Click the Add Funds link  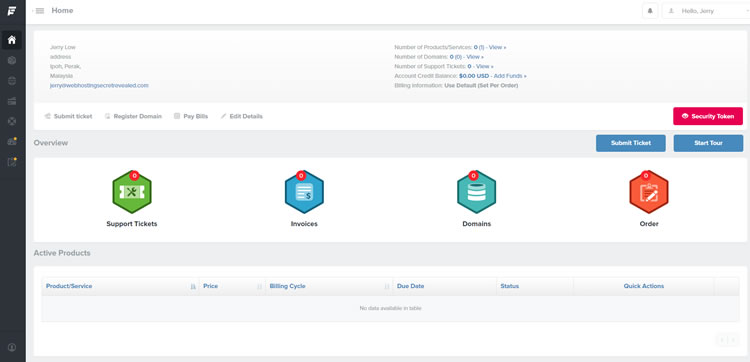tap(510, 76)
